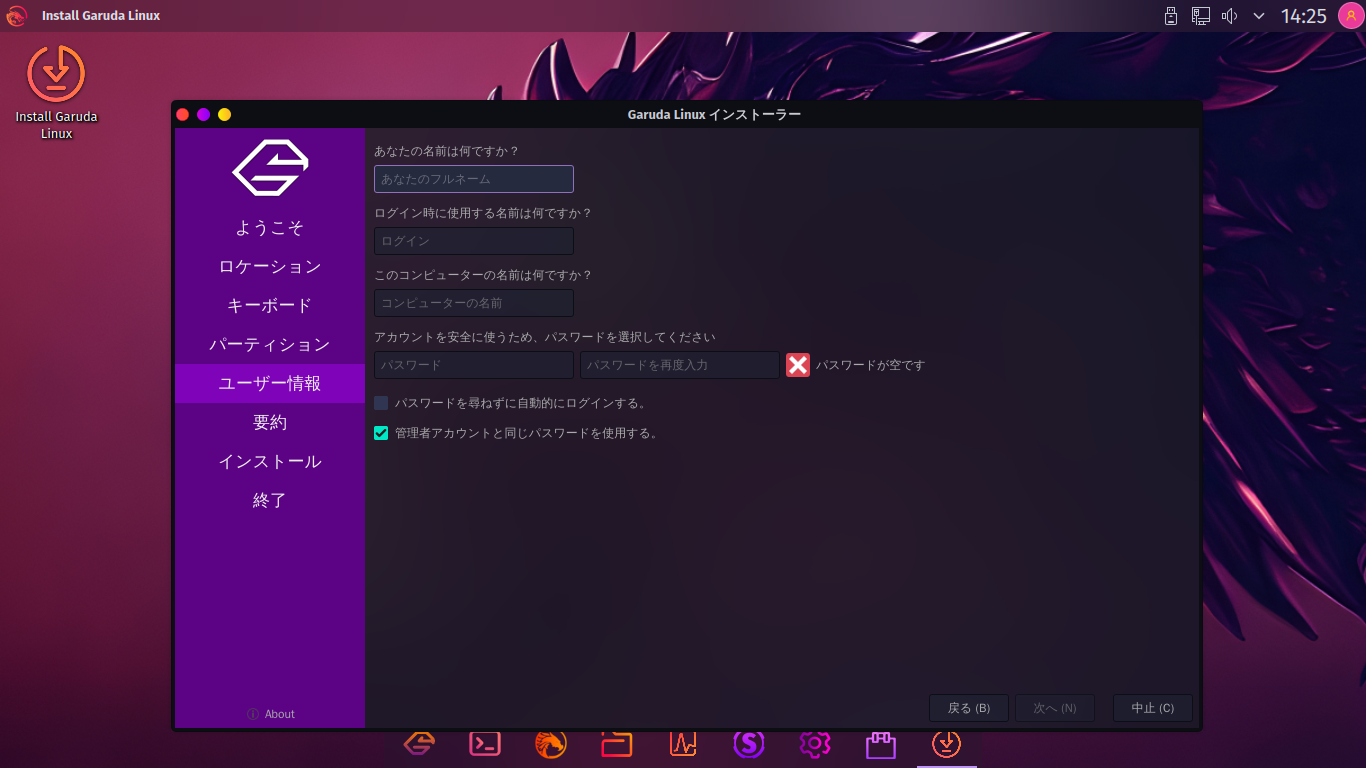Image resolution: width=1366 pixels, height=768 pixels.
Task: Select the キーボード step
Action: 270,305
